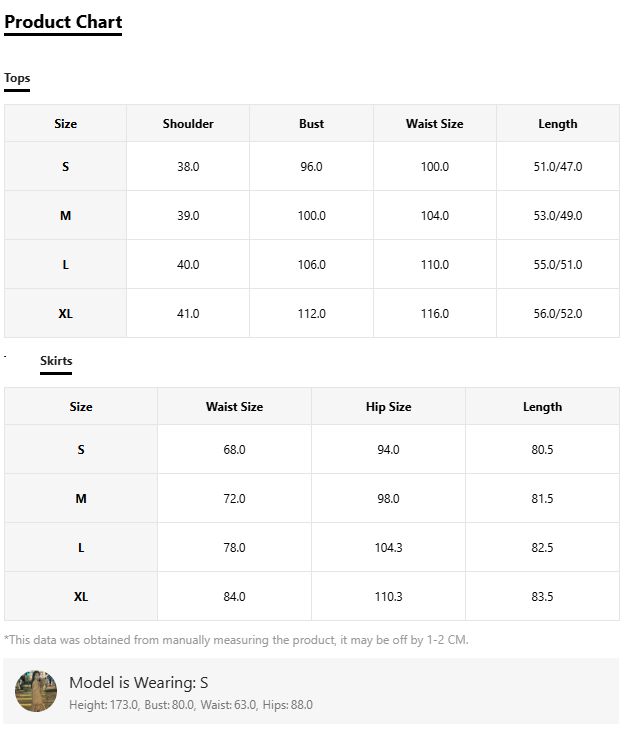Click the 112.0 bust cell
Image resolution: width=624 pixels, height=734 pixels.
[311, 314]
